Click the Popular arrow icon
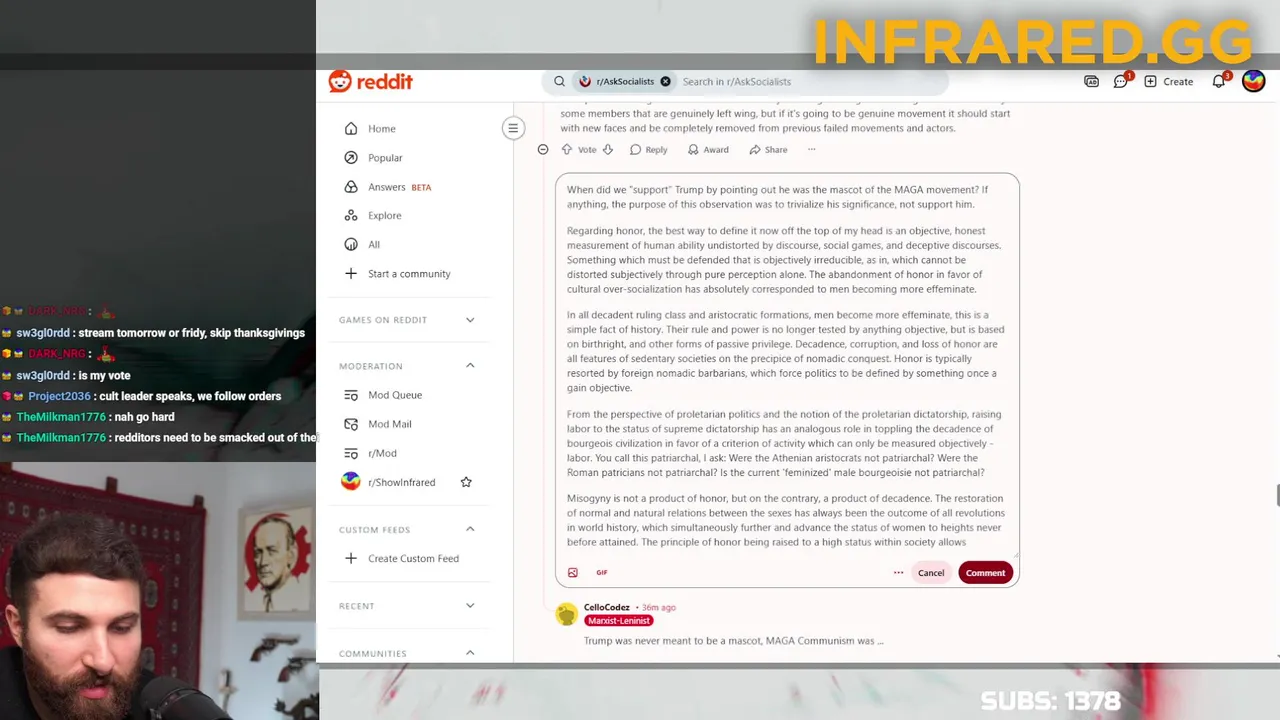This screenshot has width=1280, height=720. tap(351, 158)
